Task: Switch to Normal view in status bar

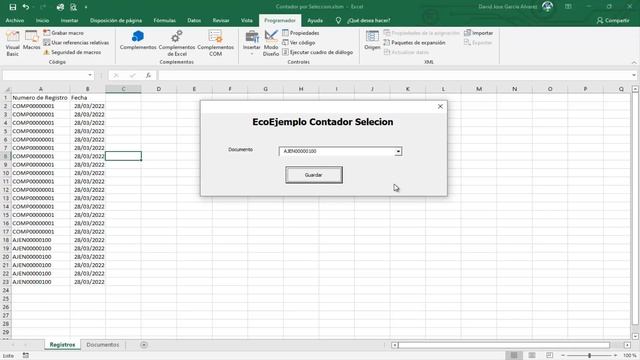Action: (x=514, y=355)
